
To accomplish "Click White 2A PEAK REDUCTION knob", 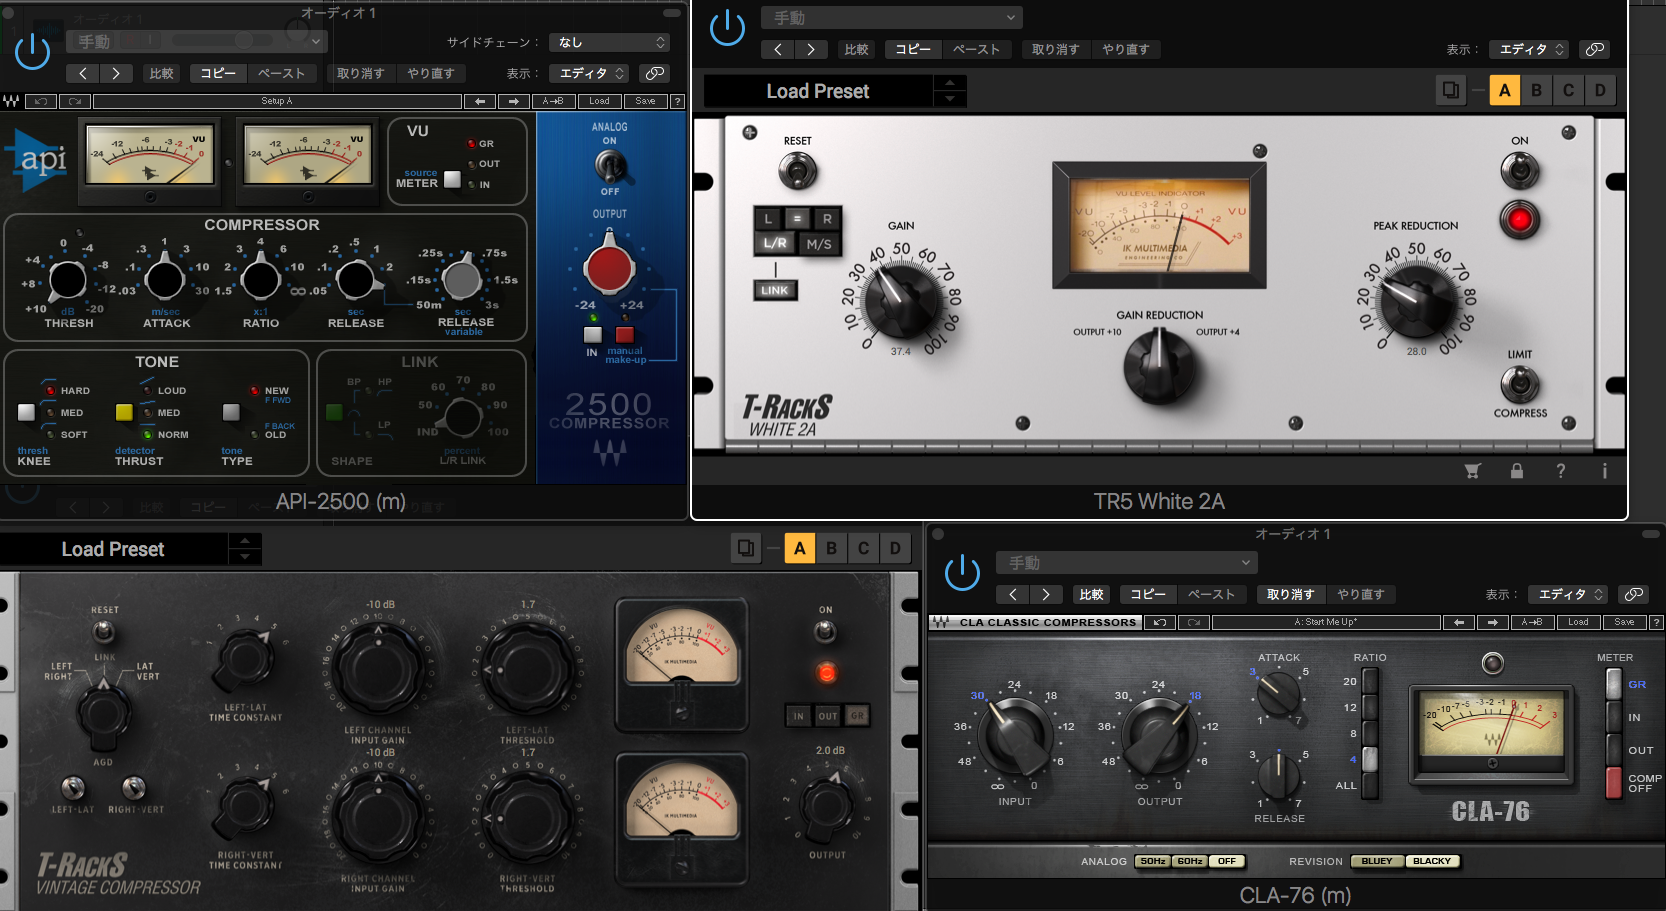I will [1416, 300].
